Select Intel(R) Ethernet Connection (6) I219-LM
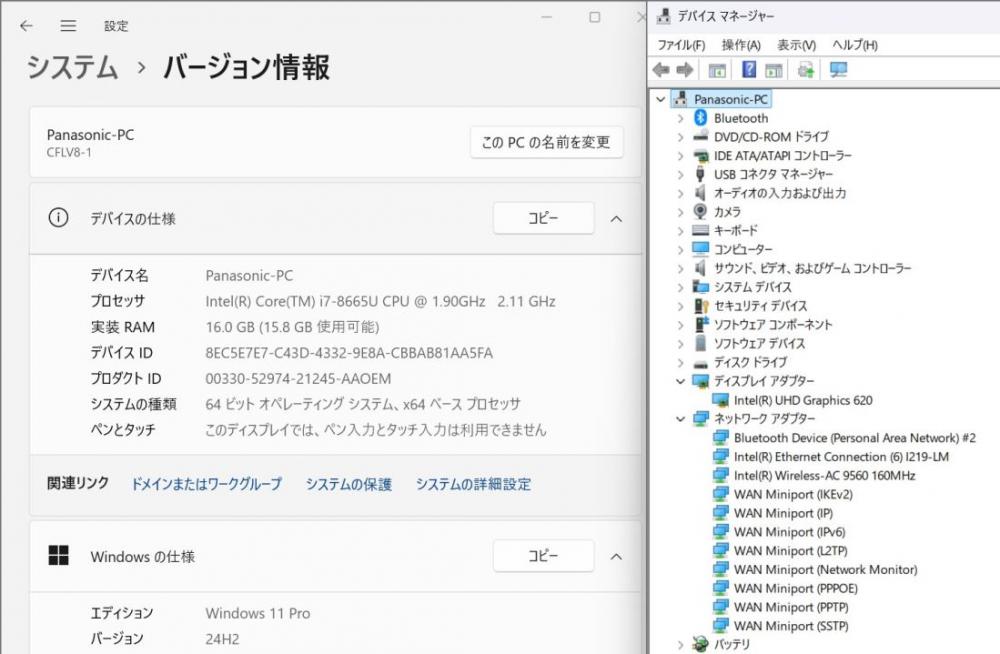Viewport: 1000px width, 654px height. (841, 457)
